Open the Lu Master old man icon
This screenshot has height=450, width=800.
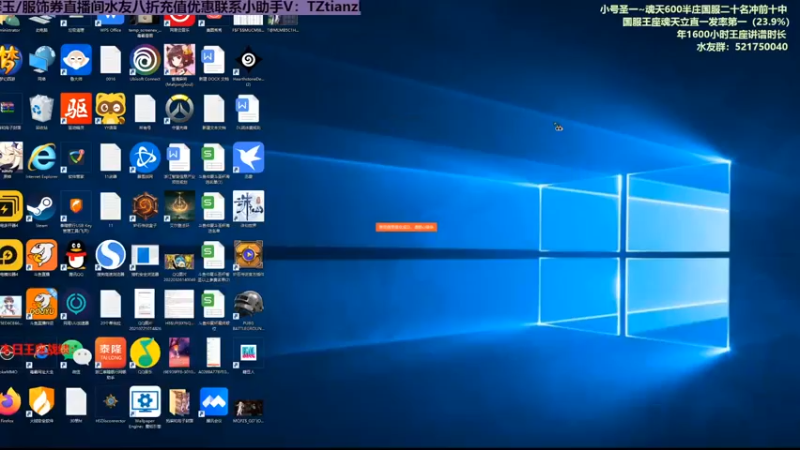(x=76, y=60)
